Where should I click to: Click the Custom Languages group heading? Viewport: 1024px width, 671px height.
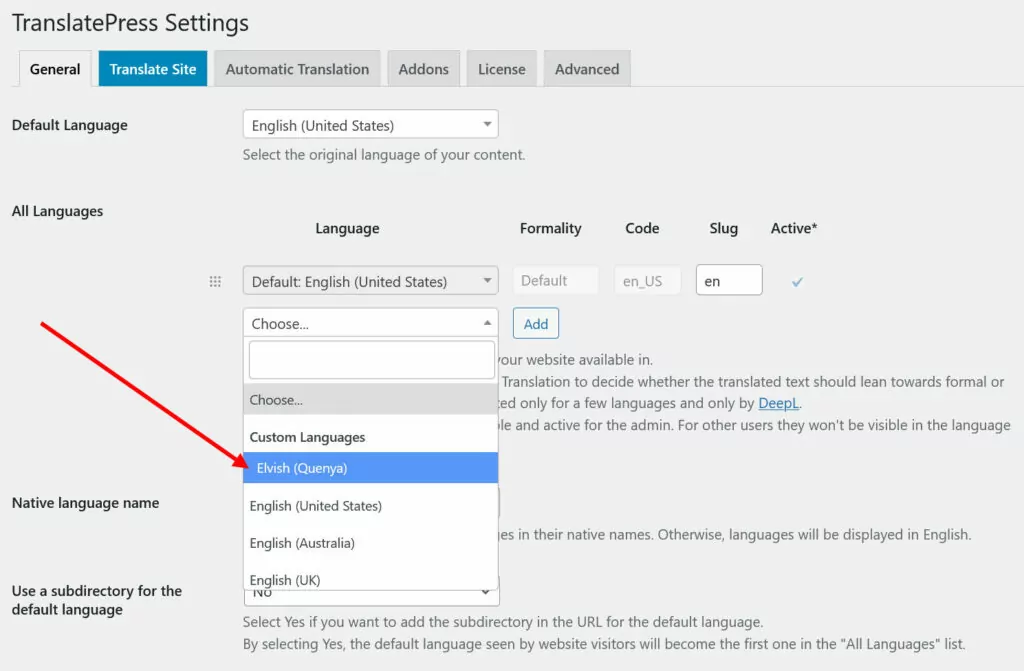click(x=308, y=437)
